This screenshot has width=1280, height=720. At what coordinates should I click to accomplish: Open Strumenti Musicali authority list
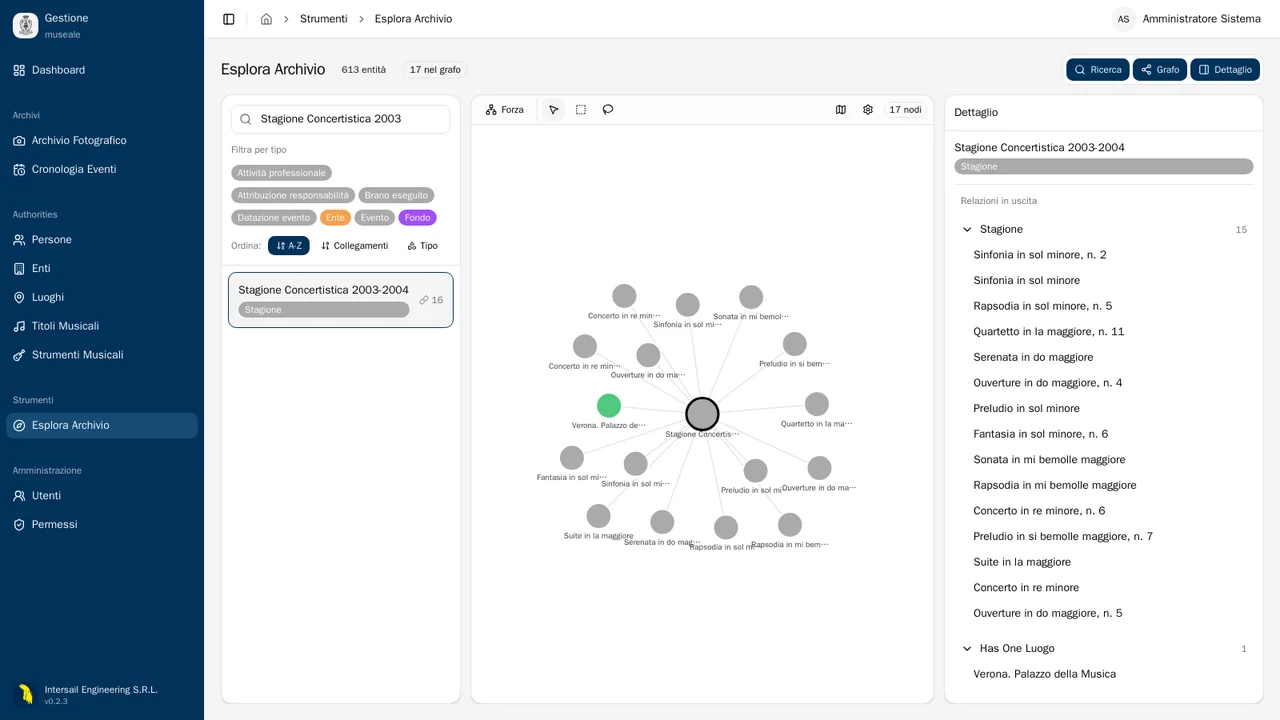tap(101, 355)
